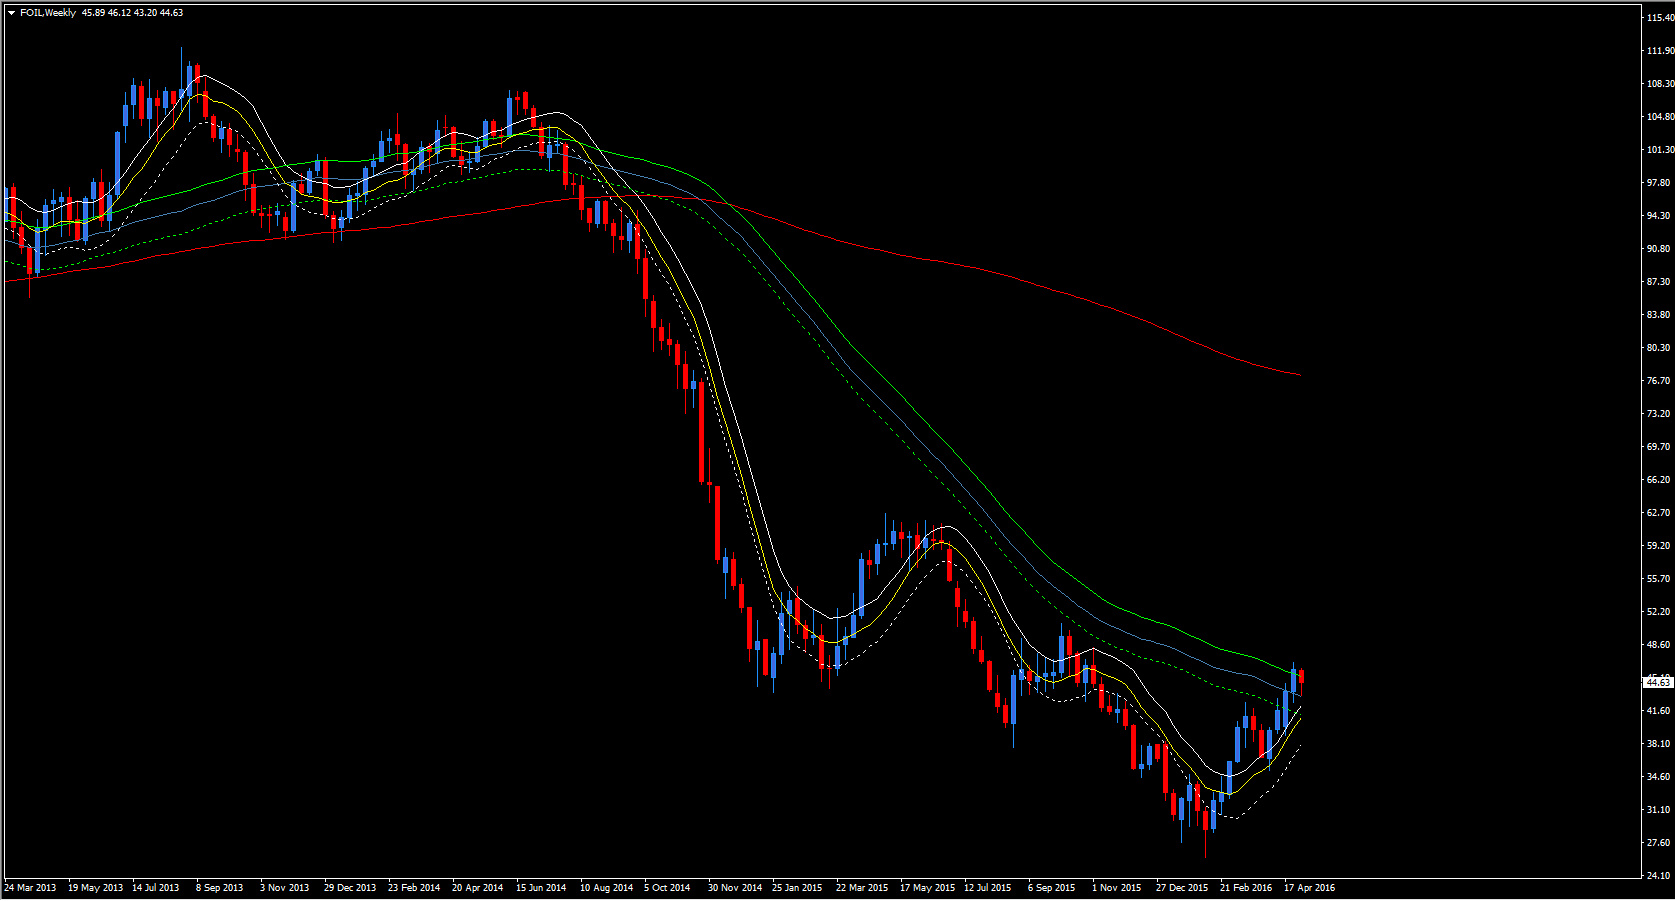Click the 104.80 price axis label
The height and width of the screenshot is (901, 1675).
tap(1659, 117)
